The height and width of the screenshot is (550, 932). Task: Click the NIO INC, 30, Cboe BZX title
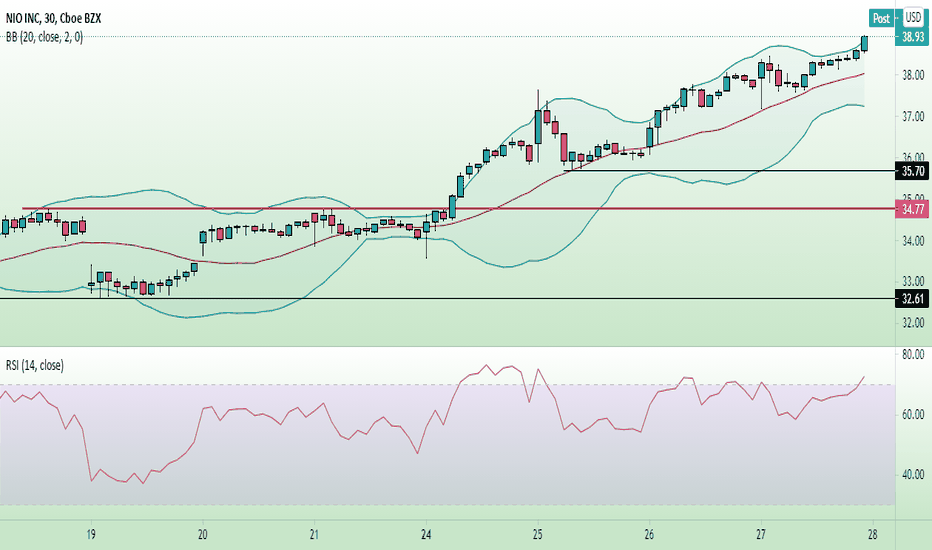[53, 18]
